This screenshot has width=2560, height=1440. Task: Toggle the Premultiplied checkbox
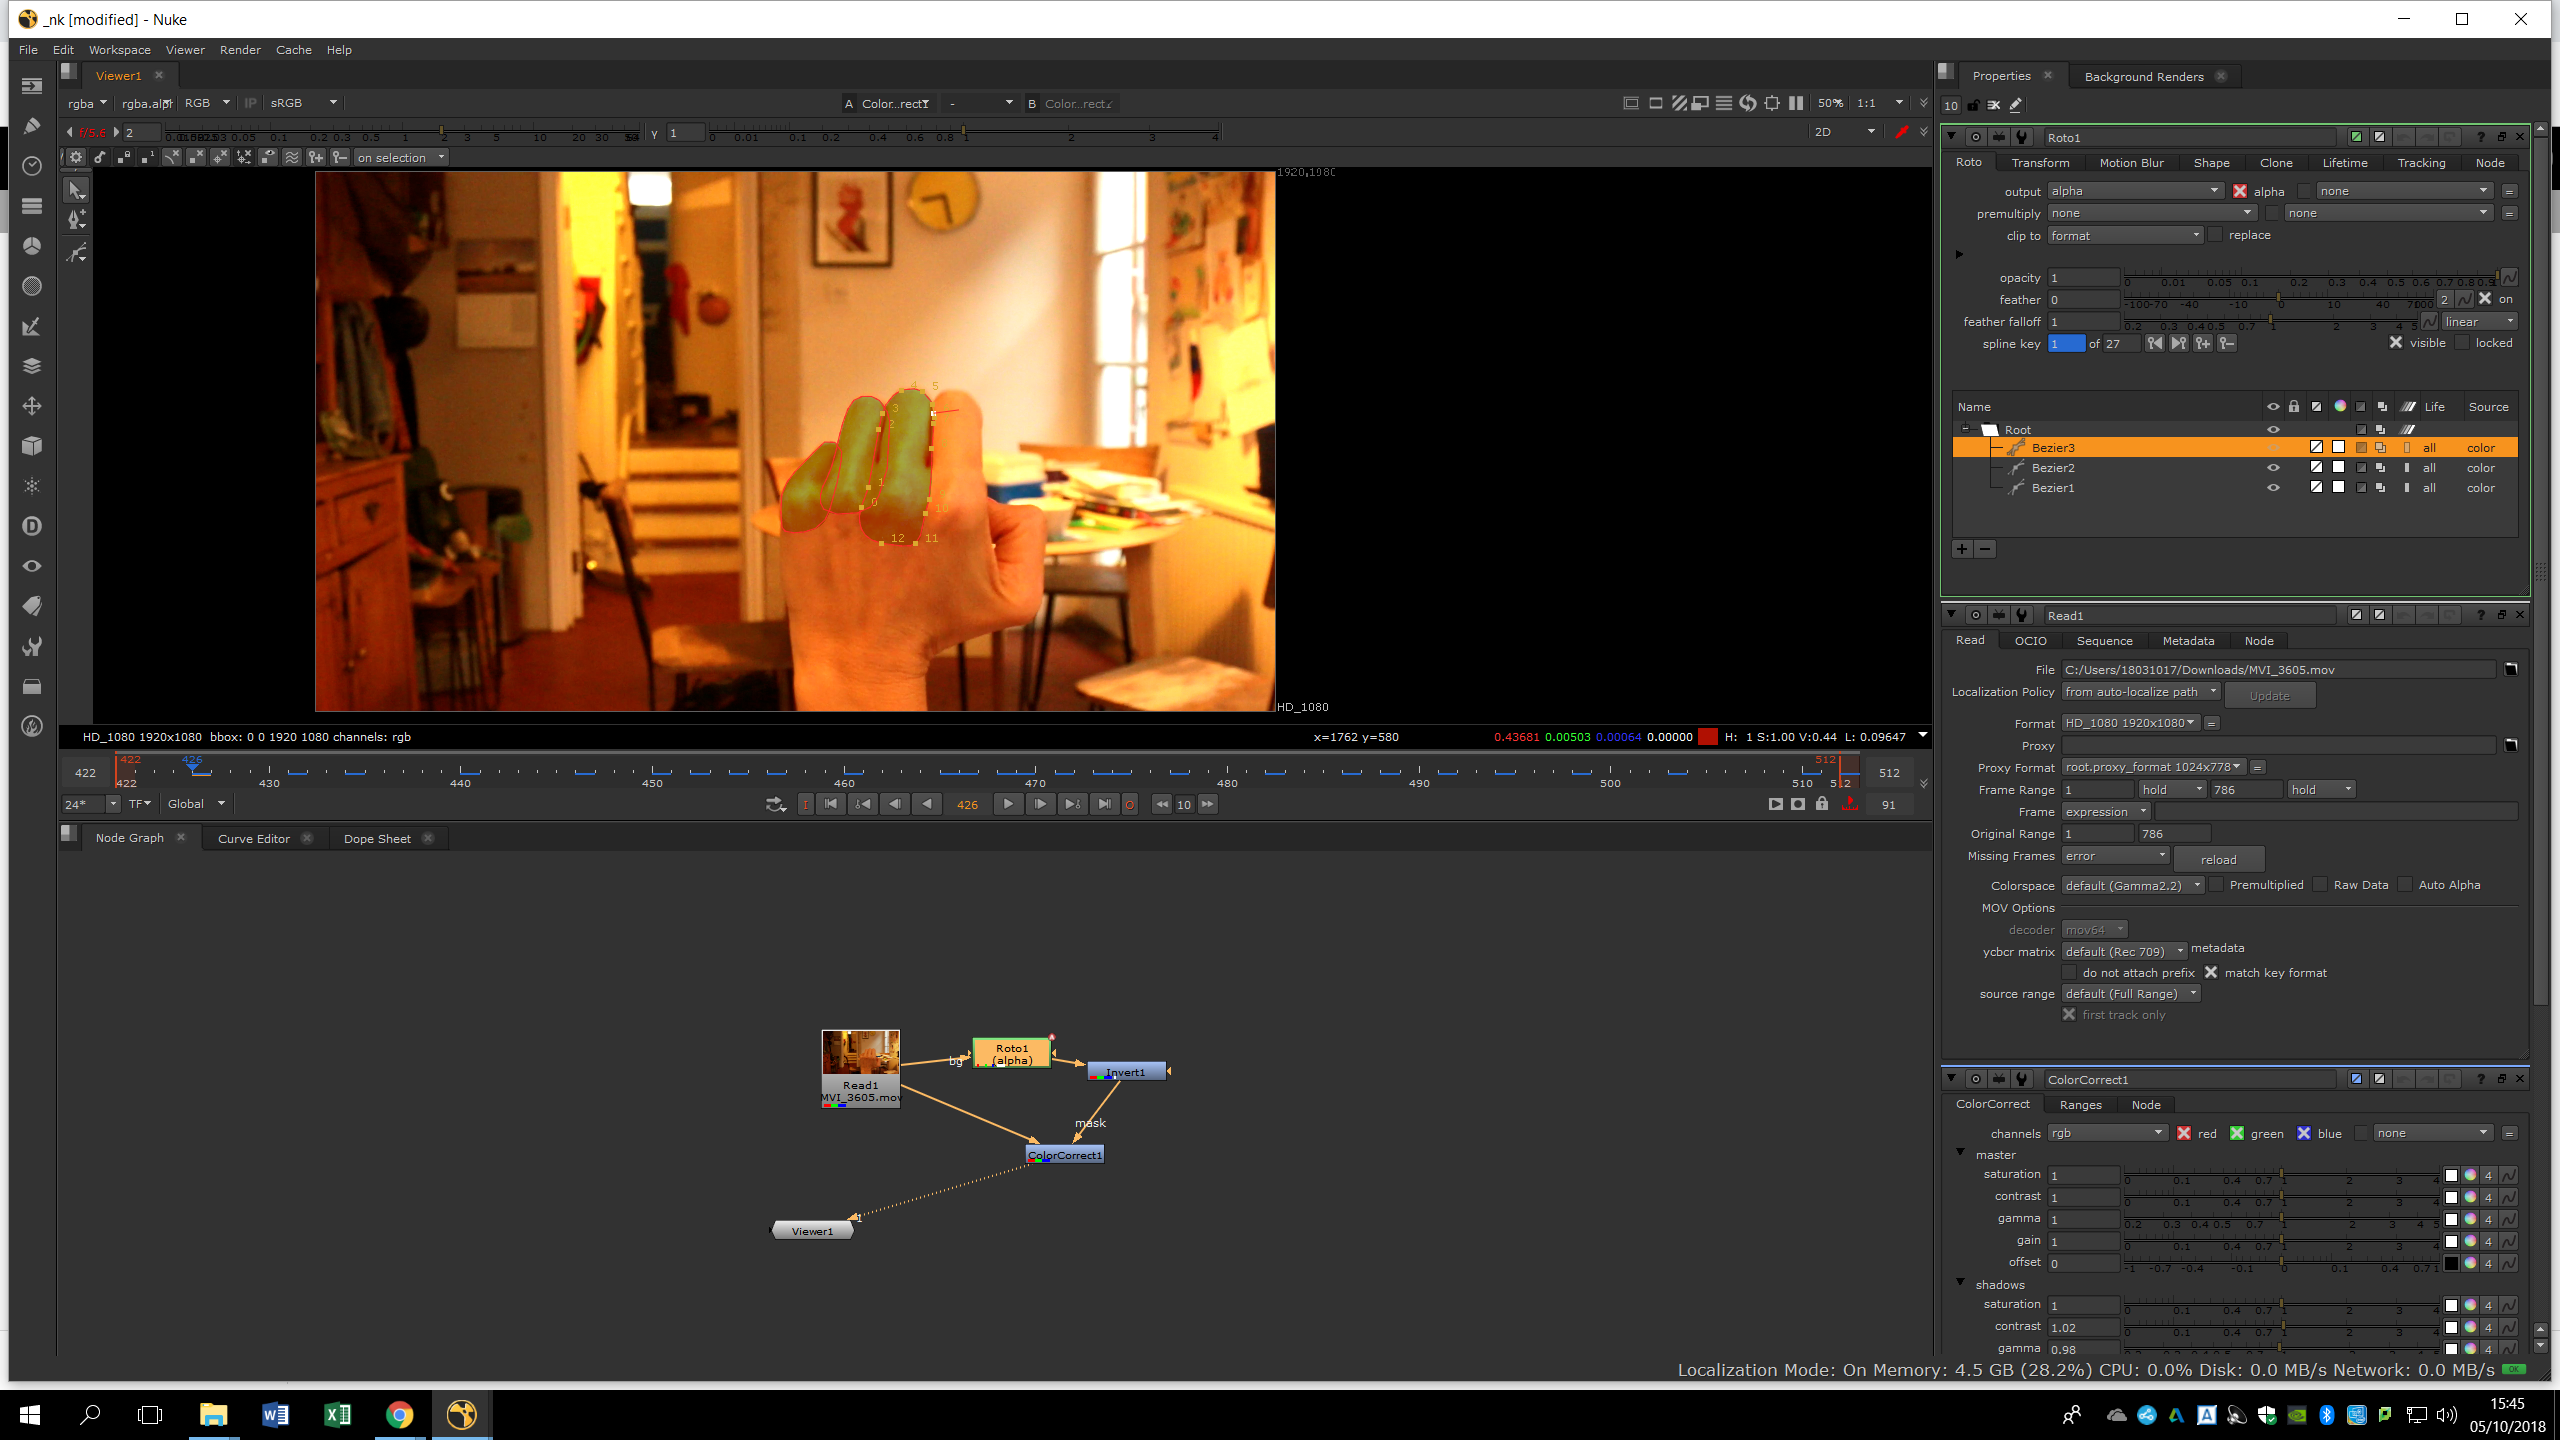2217,885
